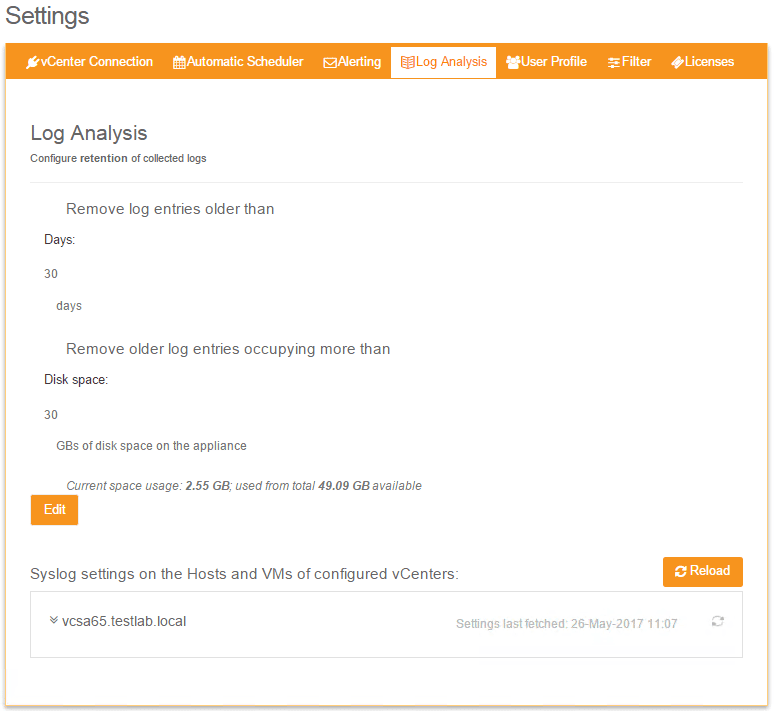Viewport: 775px width, 711px height.
Task: Open the vCenter Connection tab
Action: [97, 62]
